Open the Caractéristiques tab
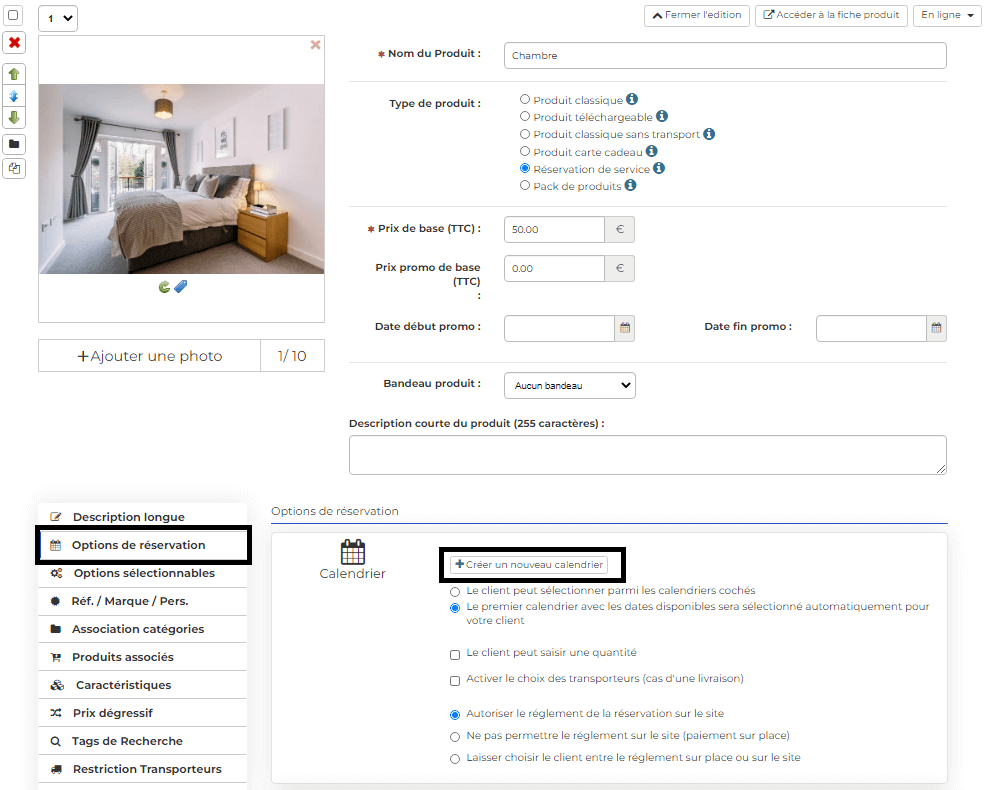This screenshot has height=790, width=986. pos(143,685)
